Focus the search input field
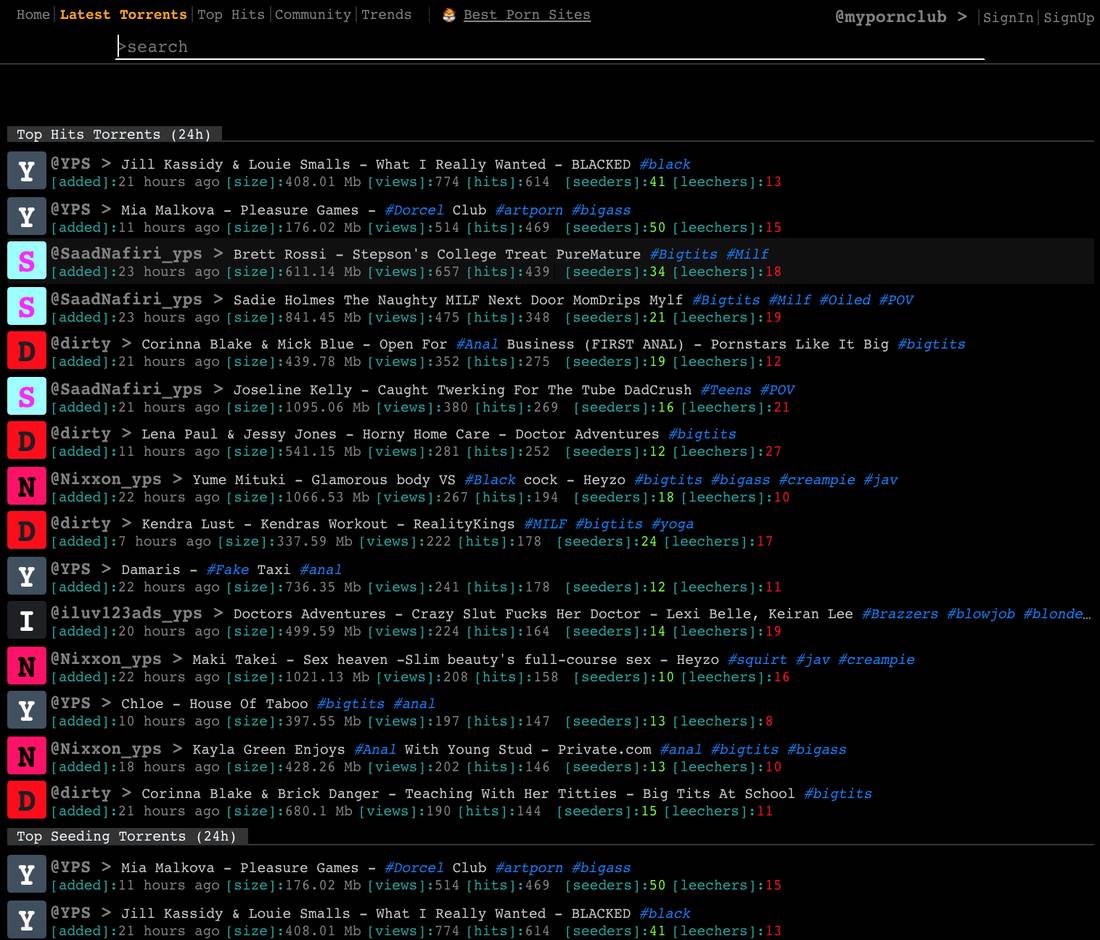 click(550, 47)
